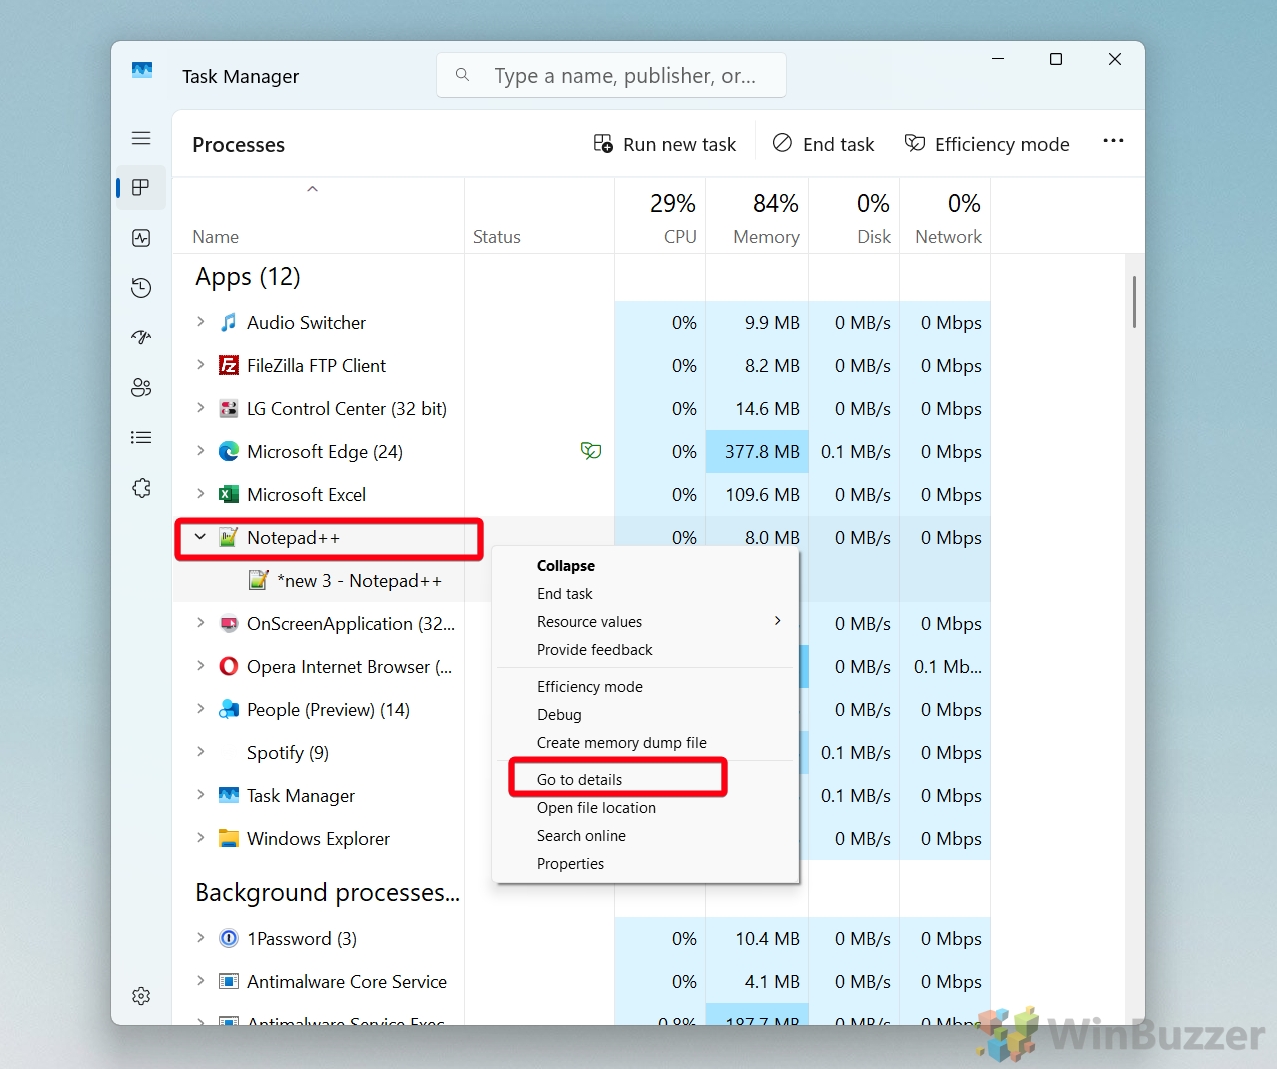Open the Services sidebar icon
Screen dimensions: 1277x1069
click(x=141, y=488)
